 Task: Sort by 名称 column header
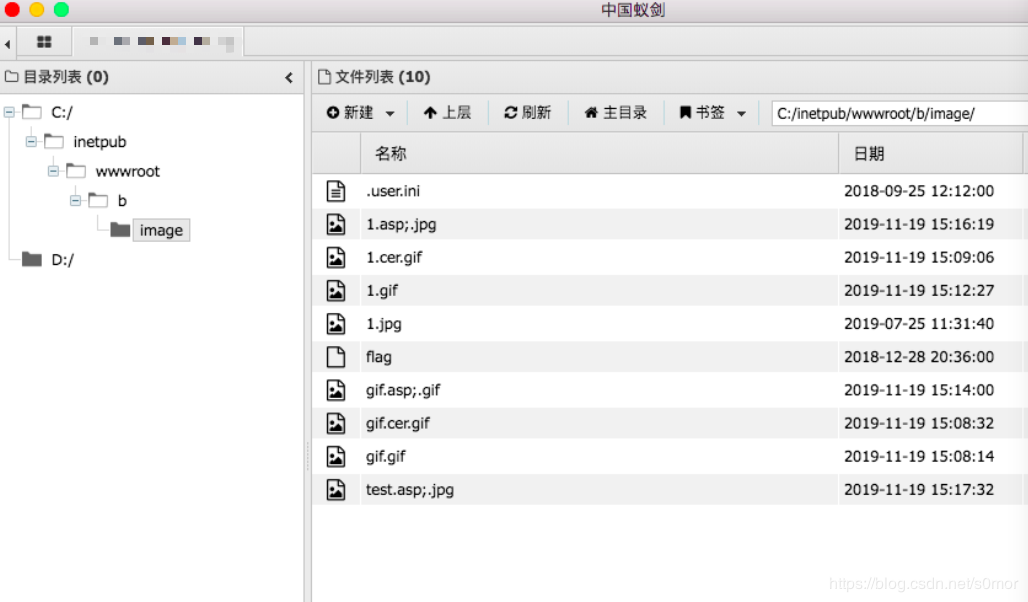pyautogui.click(x=599, y=153)
